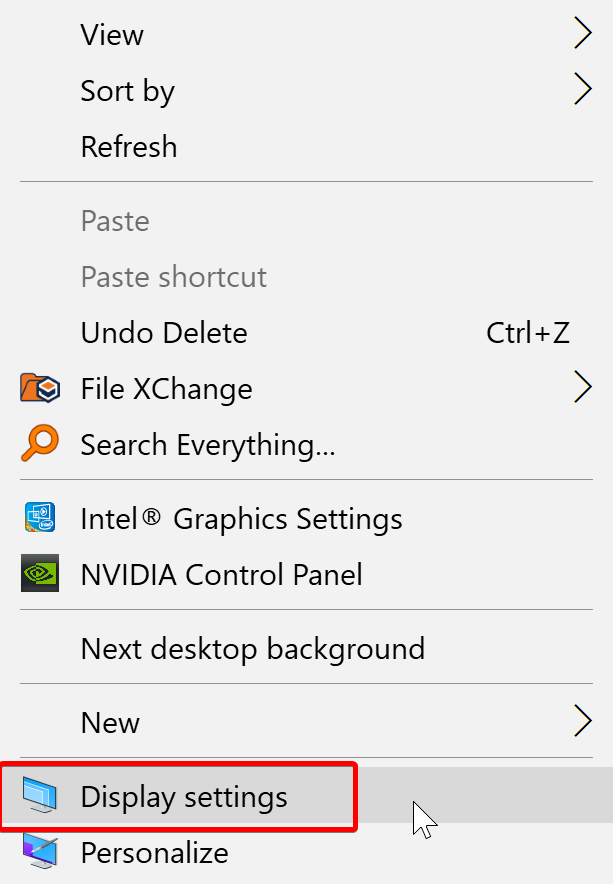Expand the View submenu arrow
Viewport: 613px width, 884px height.
582,35
